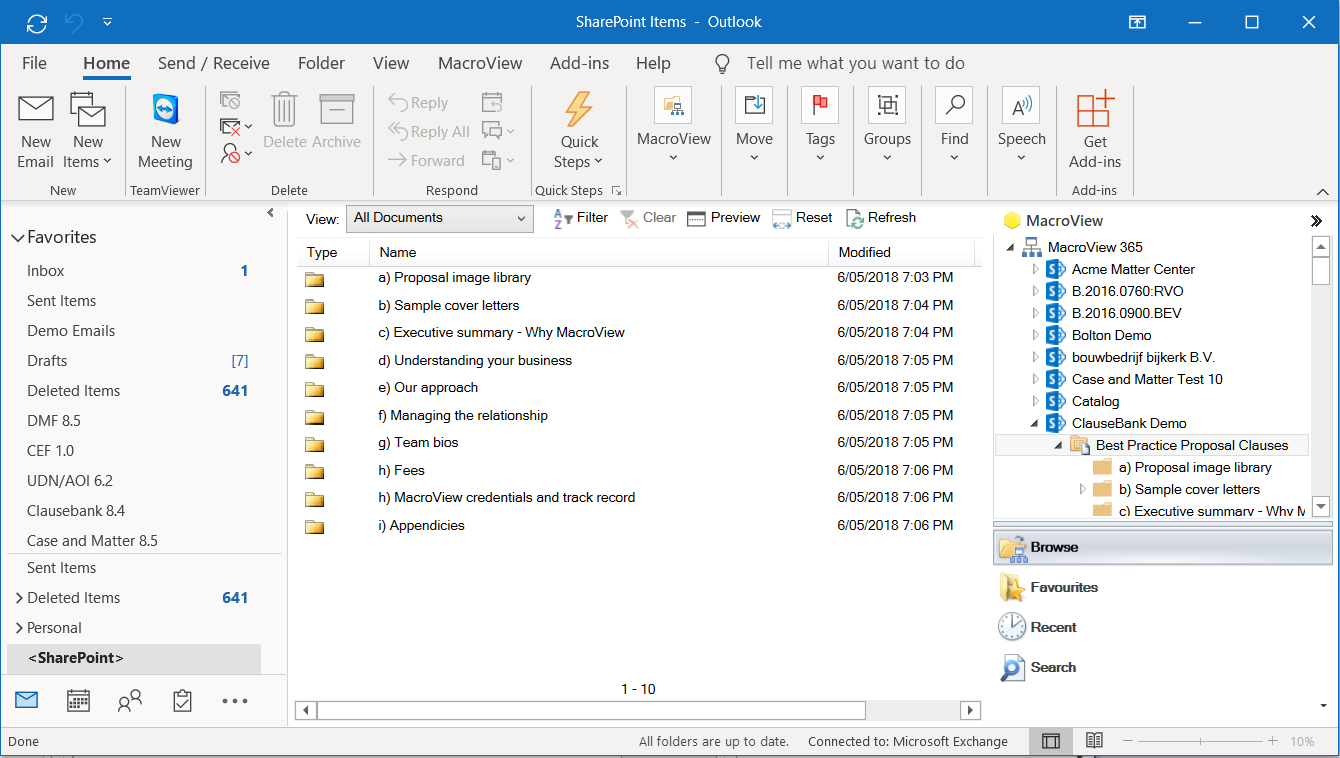Expand the Deleted Items folder with chevron
Viewport: 1340px width, 758px height.
[19, 598]
